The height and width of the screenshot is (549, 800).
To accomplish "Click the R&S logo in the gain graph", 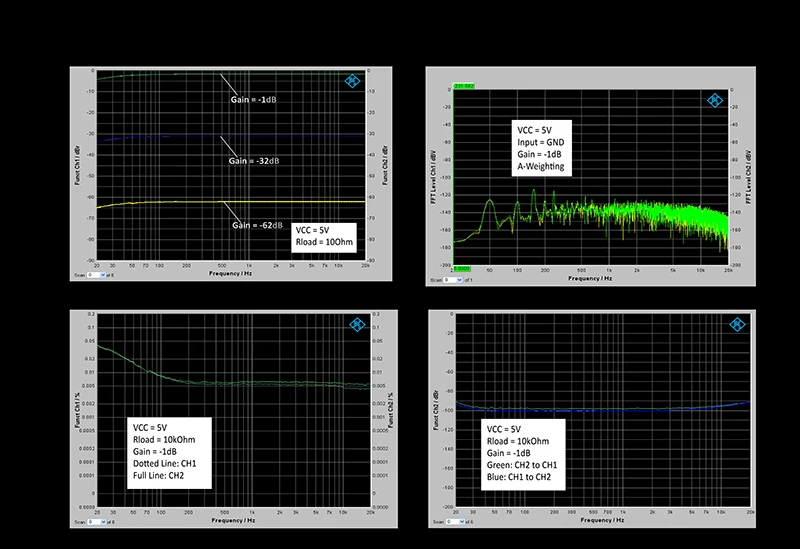I will [352, 81].
